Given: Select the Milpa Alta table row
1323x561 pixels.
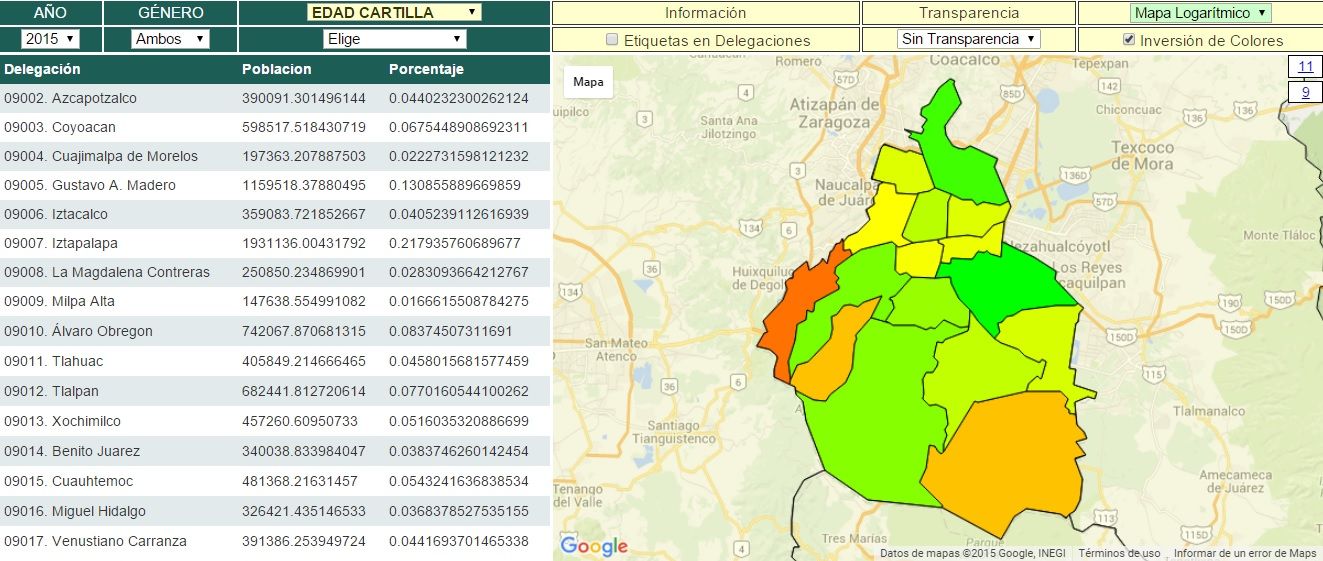Looking at the screenshot, I should [275, 301].
